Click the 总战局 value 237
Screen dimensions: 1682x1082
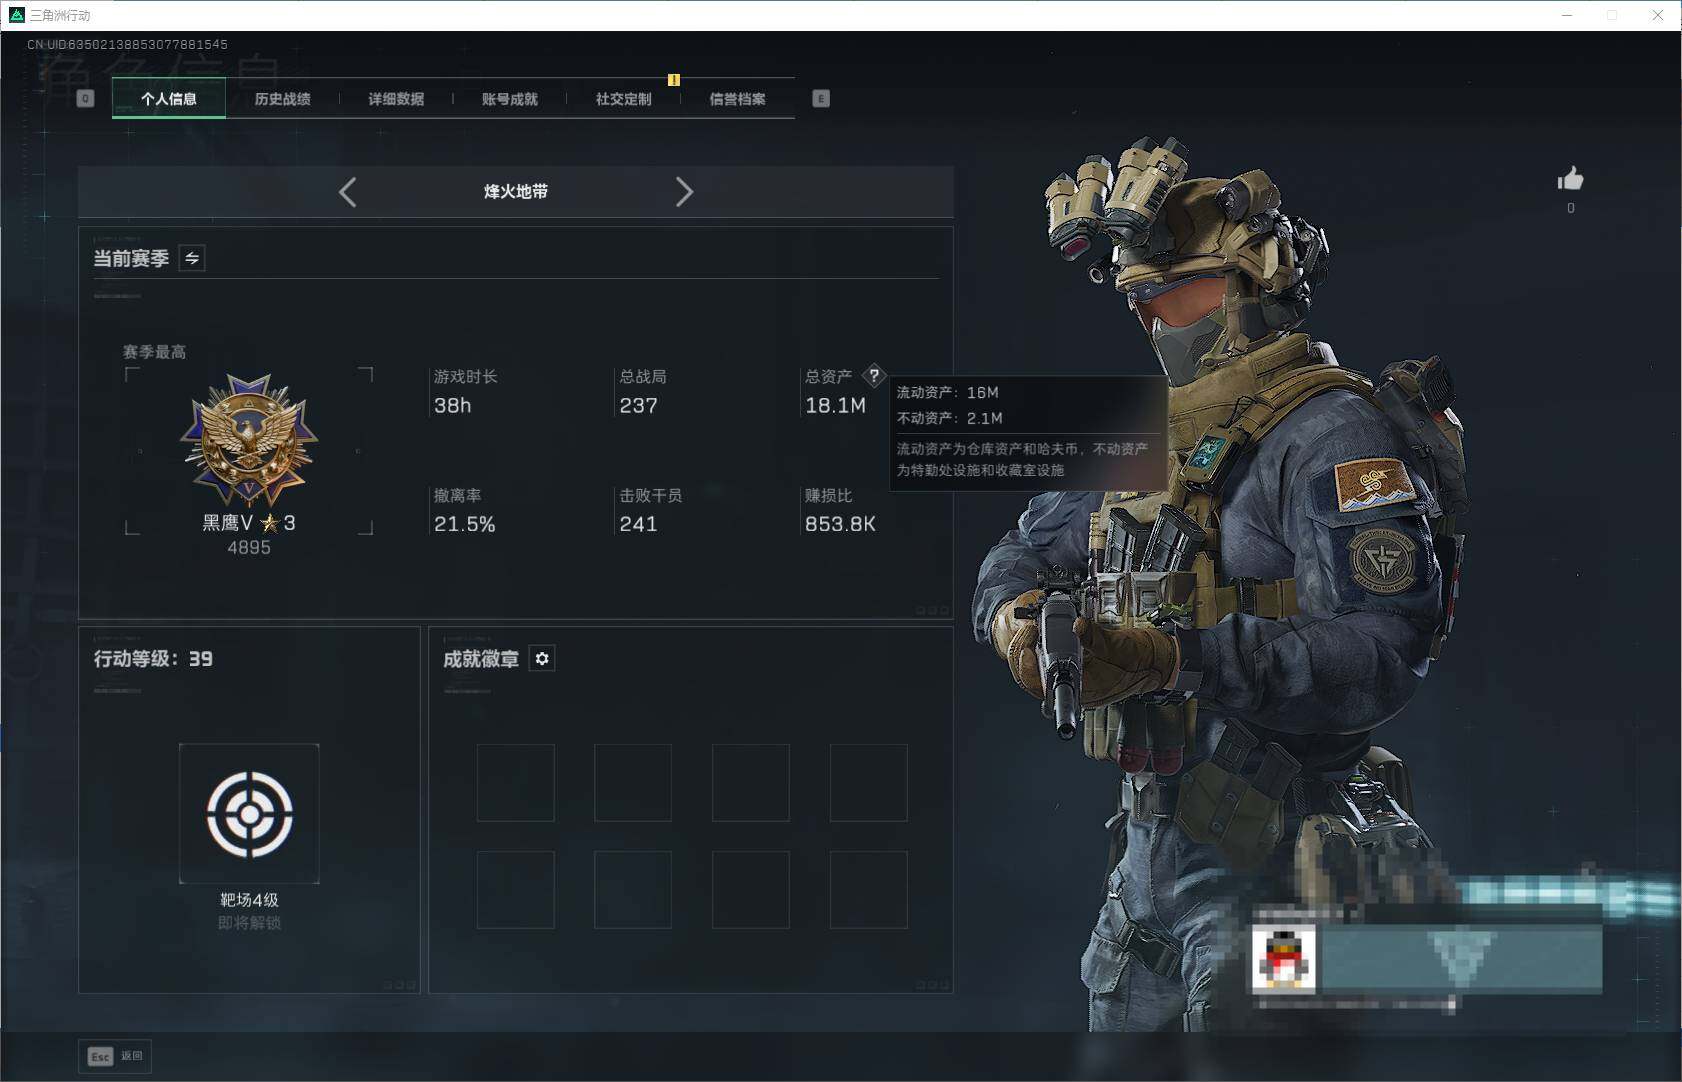[x=638, y=405]
